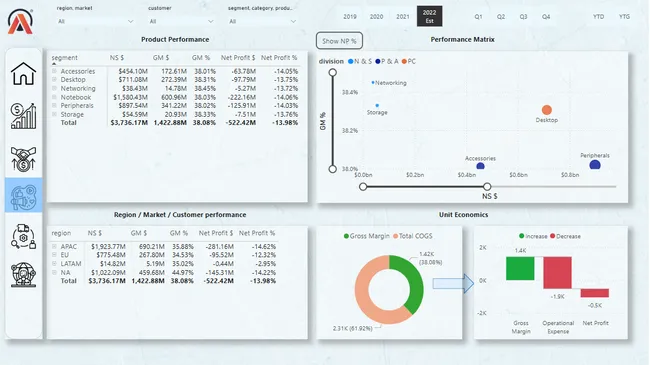Expand the Storage segment row

54,114
